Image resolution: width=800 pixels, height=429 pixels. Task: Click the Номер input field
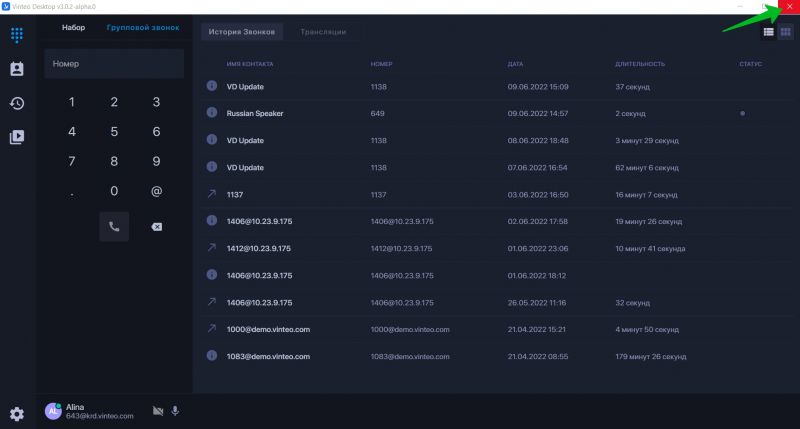[113, 64]
